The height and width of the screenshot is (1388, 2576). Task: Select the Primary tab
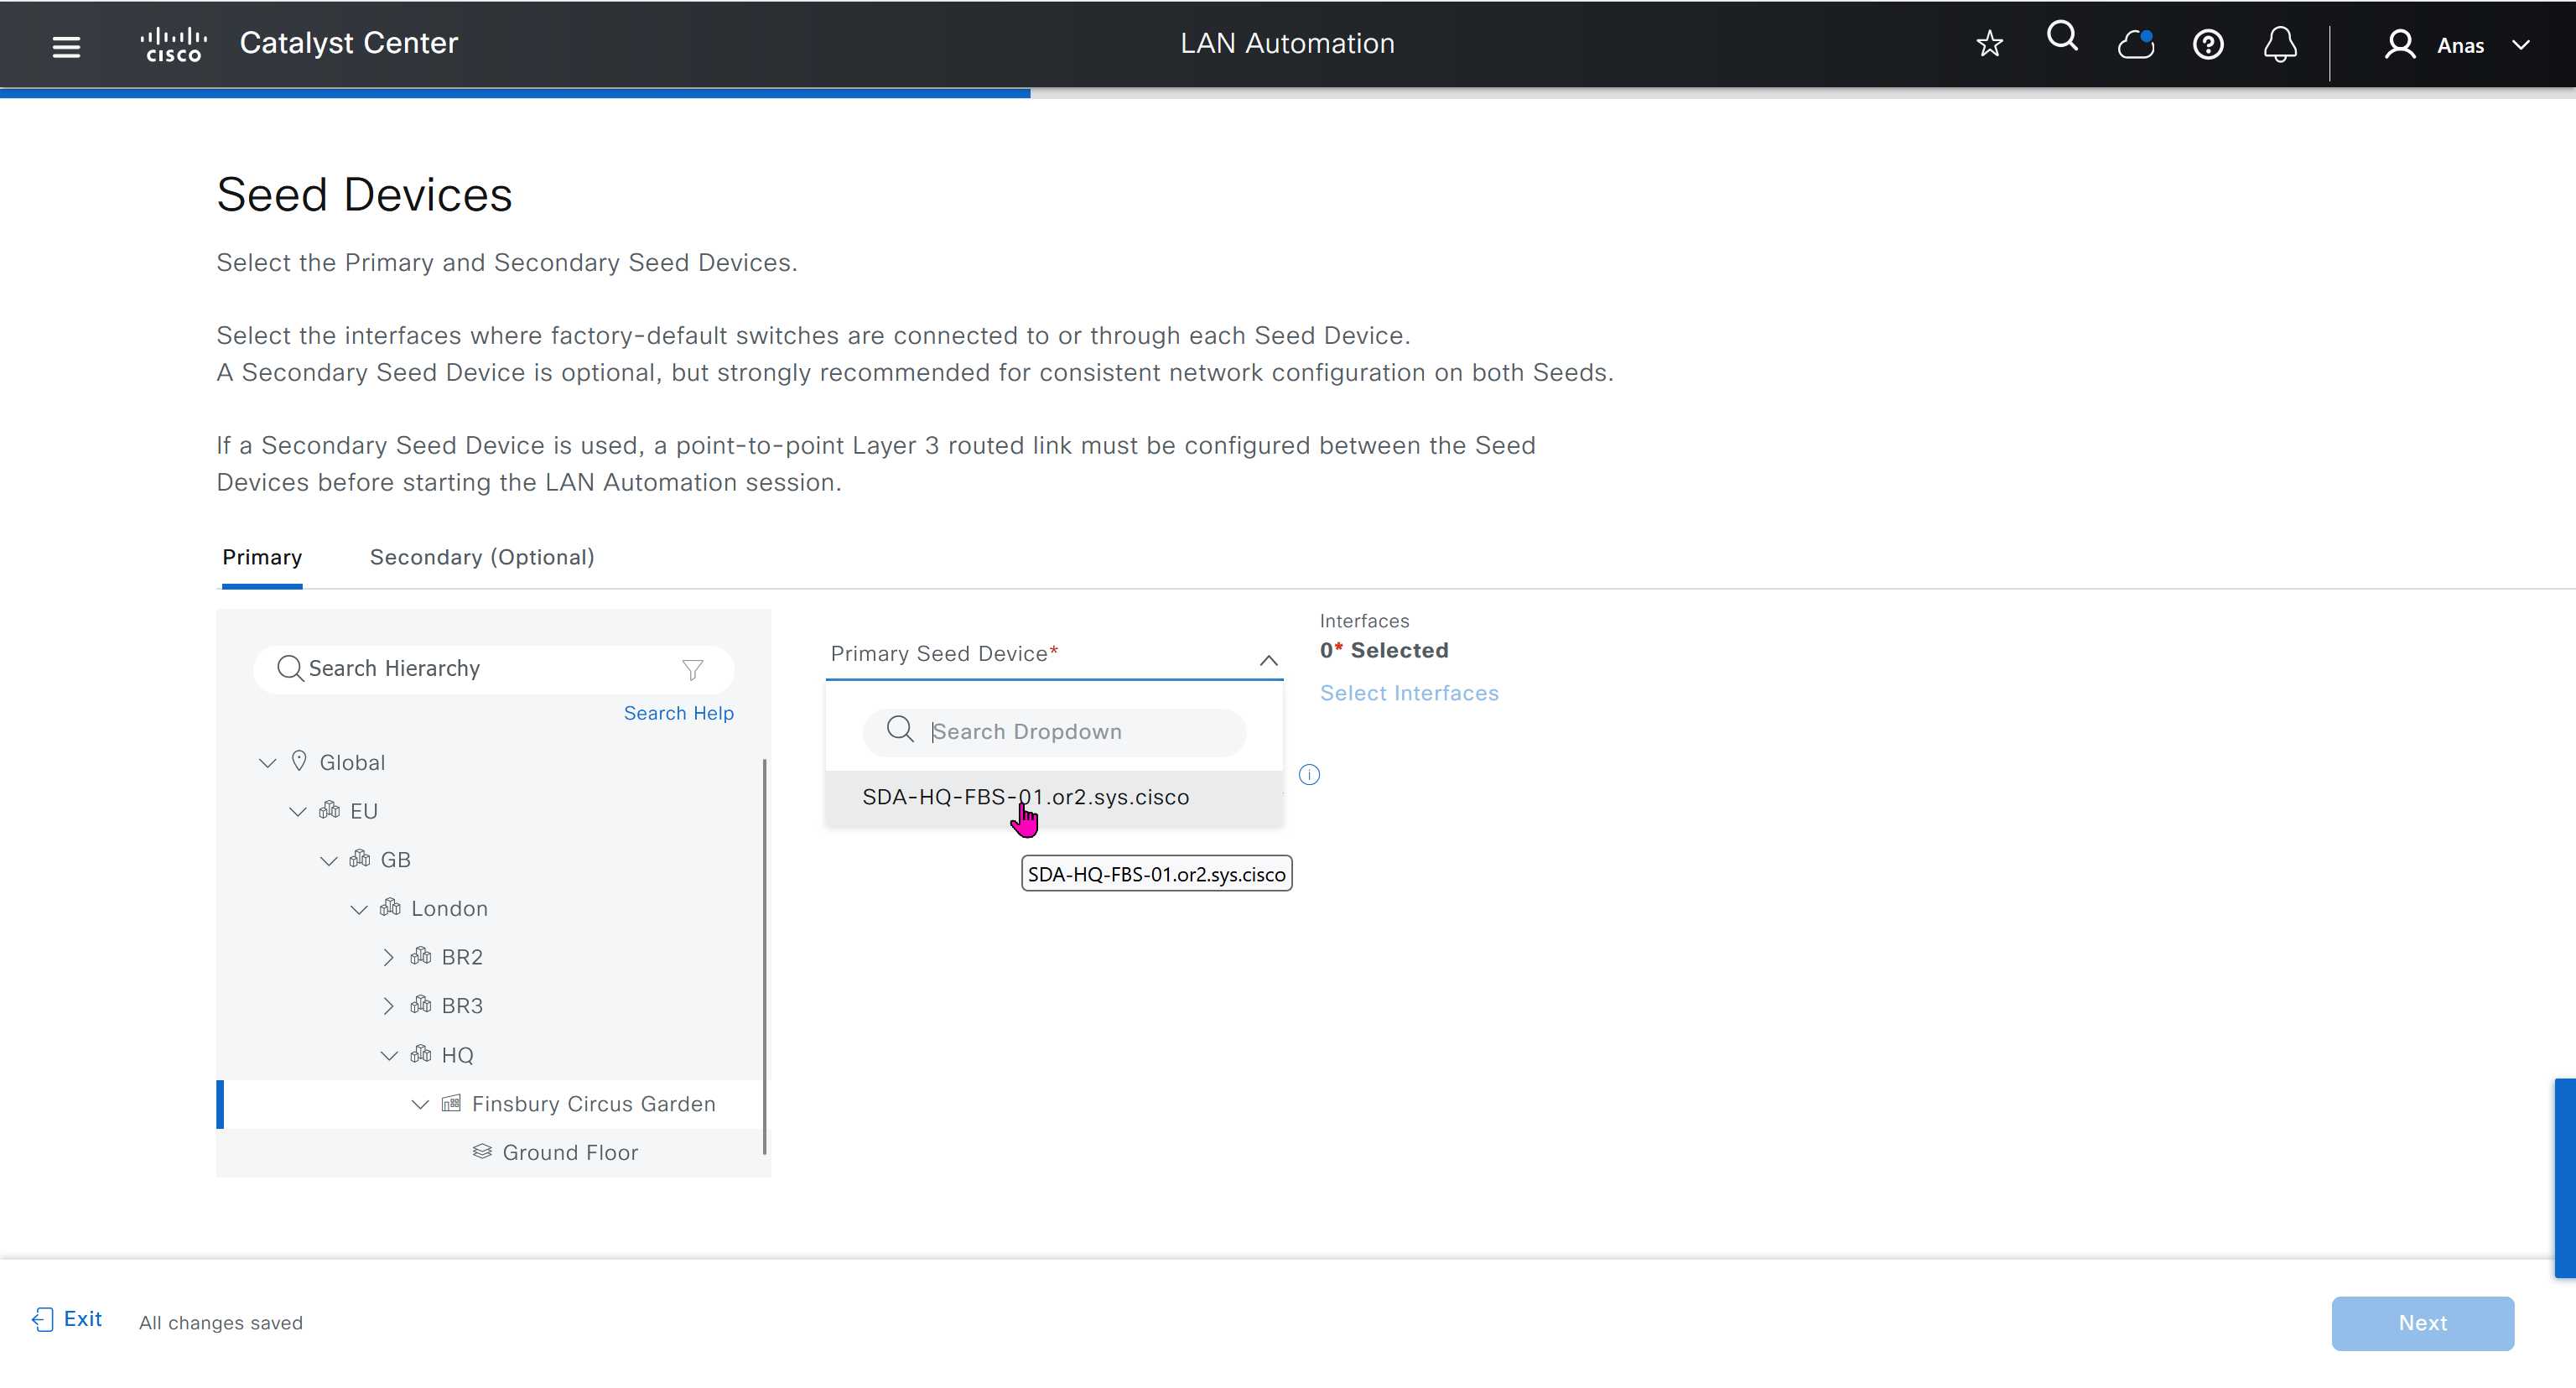point(262,557)
